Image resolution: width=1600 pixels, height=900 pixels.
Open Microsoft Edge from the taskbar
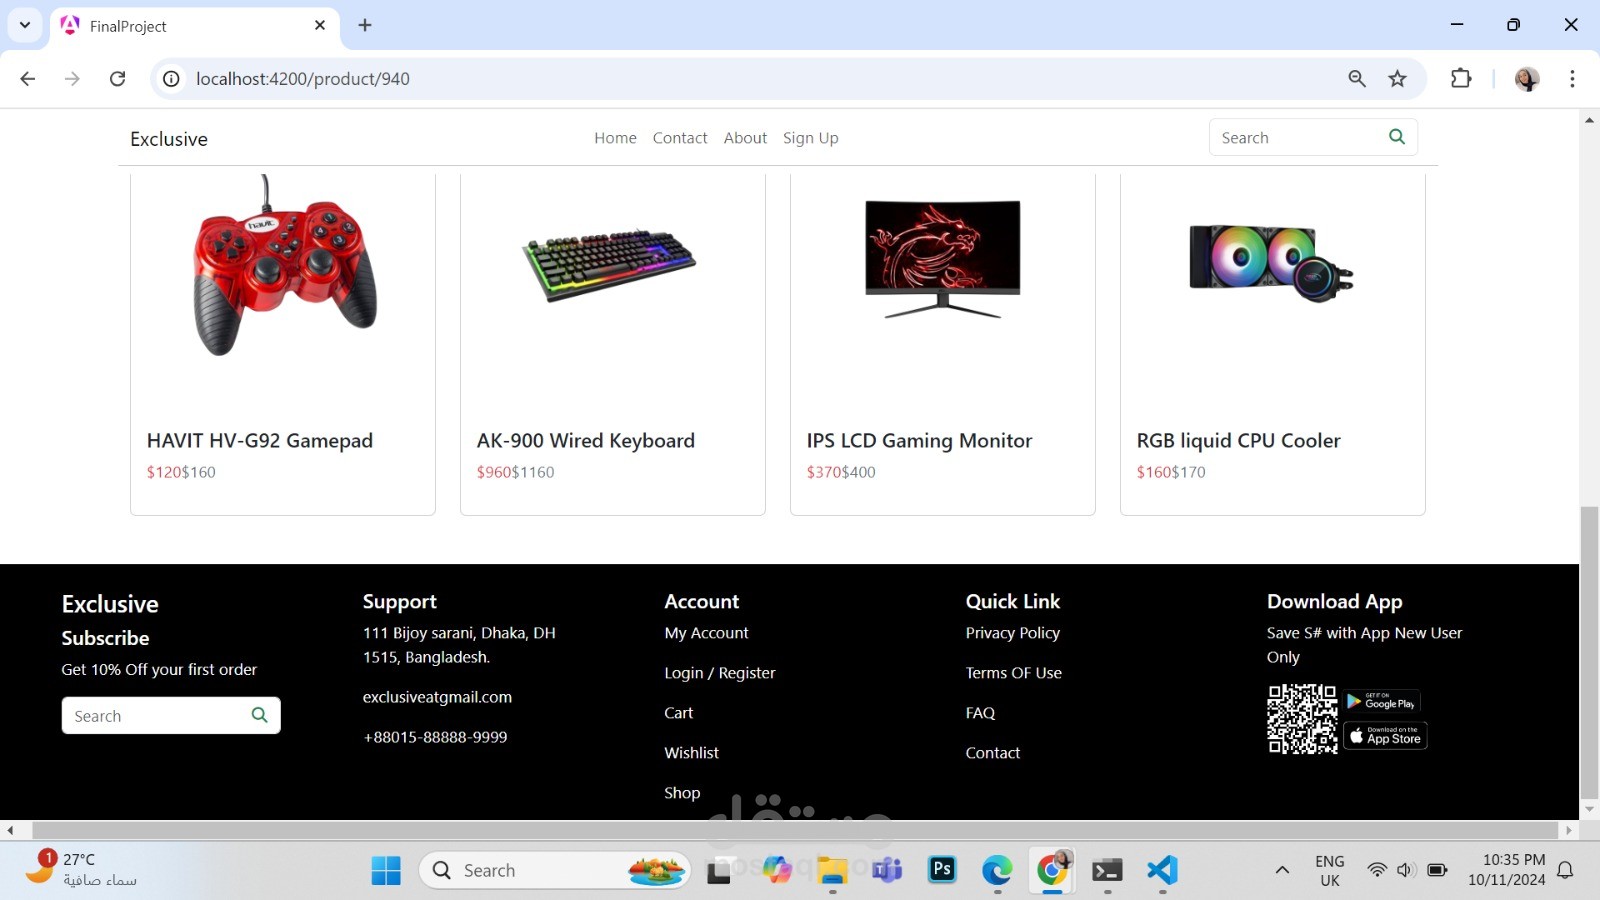(997, 870)
